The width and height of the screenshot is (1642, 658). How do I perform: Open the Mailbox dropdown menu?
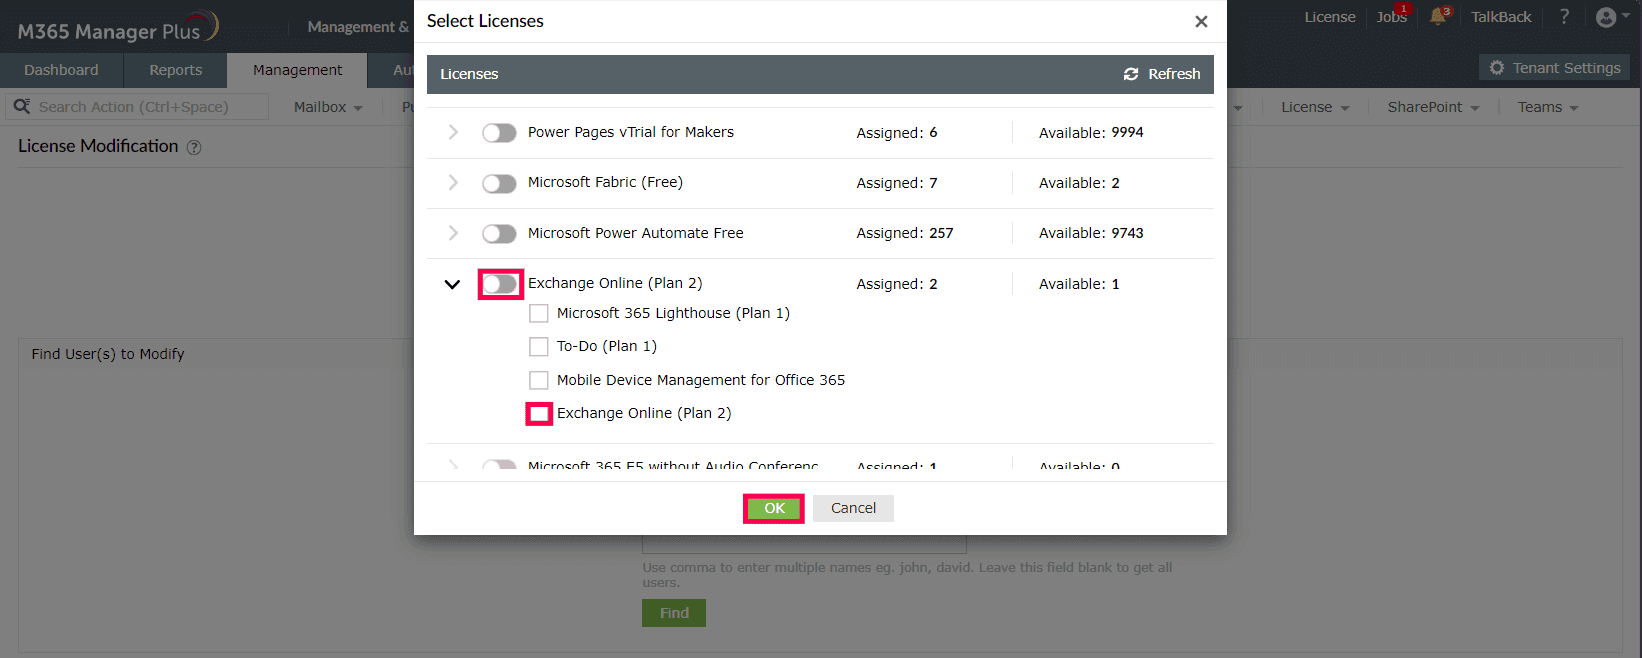328,107
